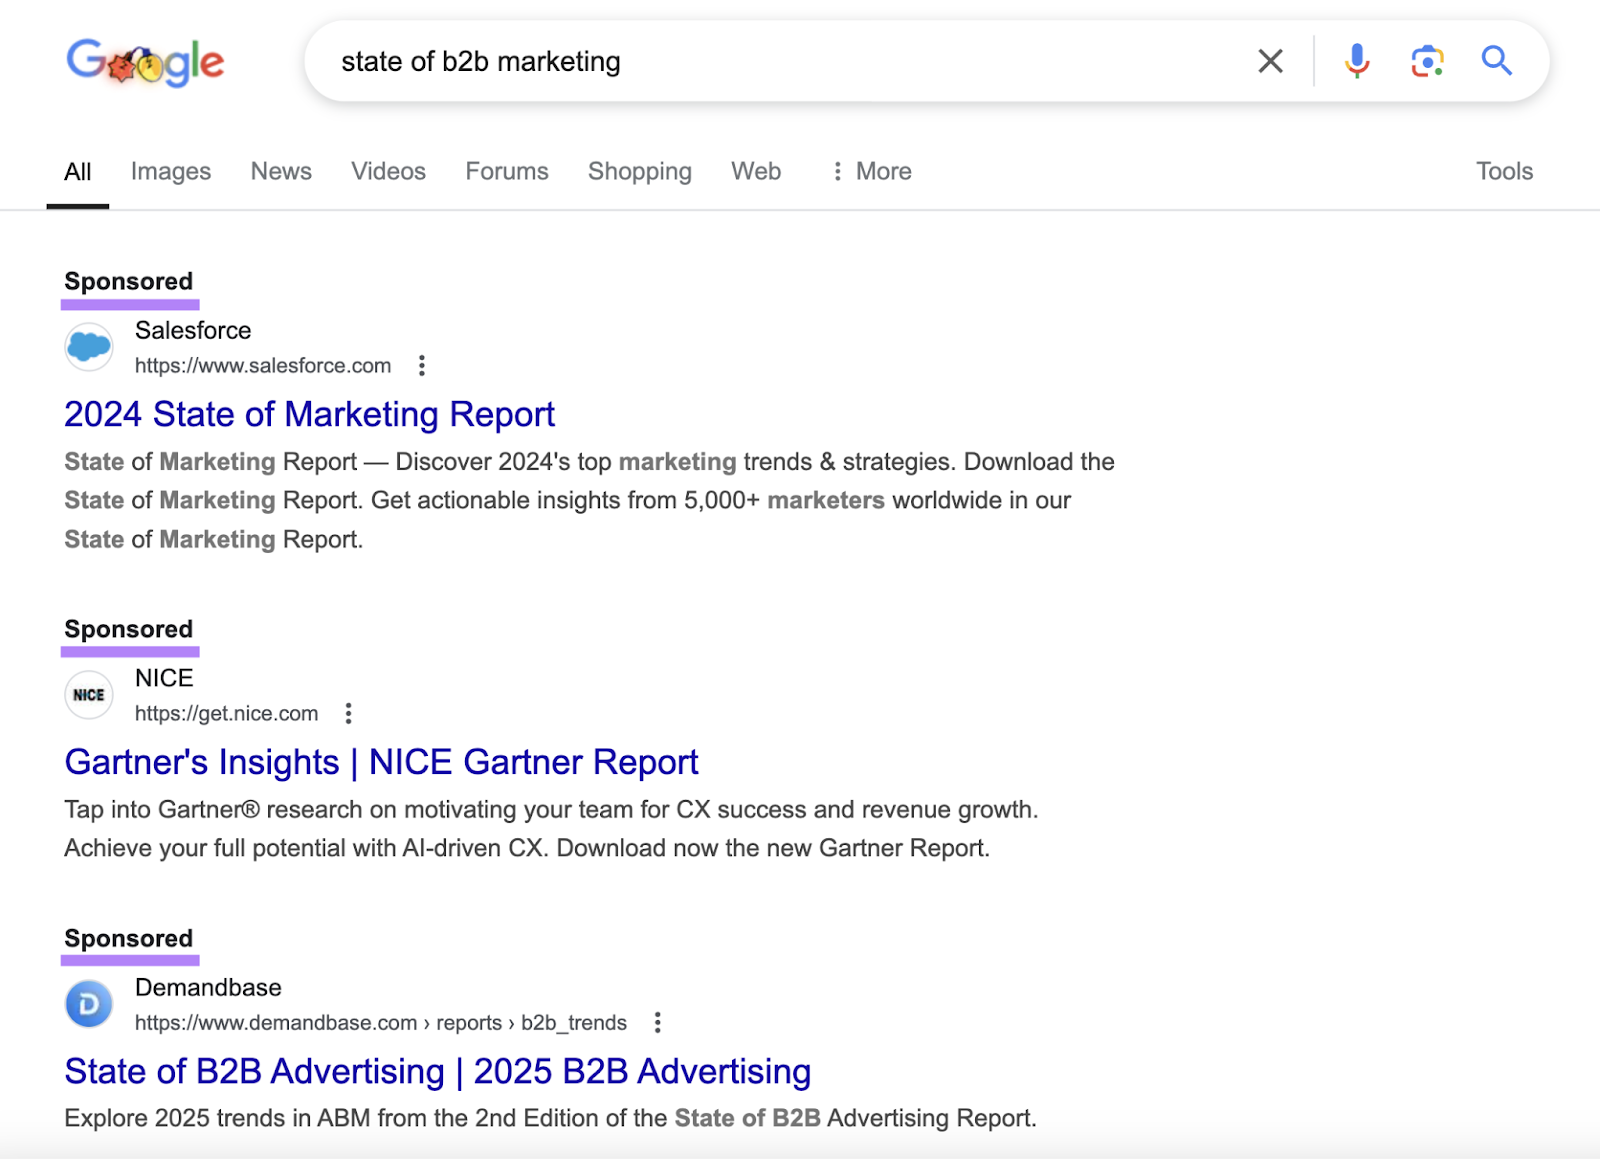
Task: Open the State of B2B Advertising link
Action: [x=438, y=1071]
